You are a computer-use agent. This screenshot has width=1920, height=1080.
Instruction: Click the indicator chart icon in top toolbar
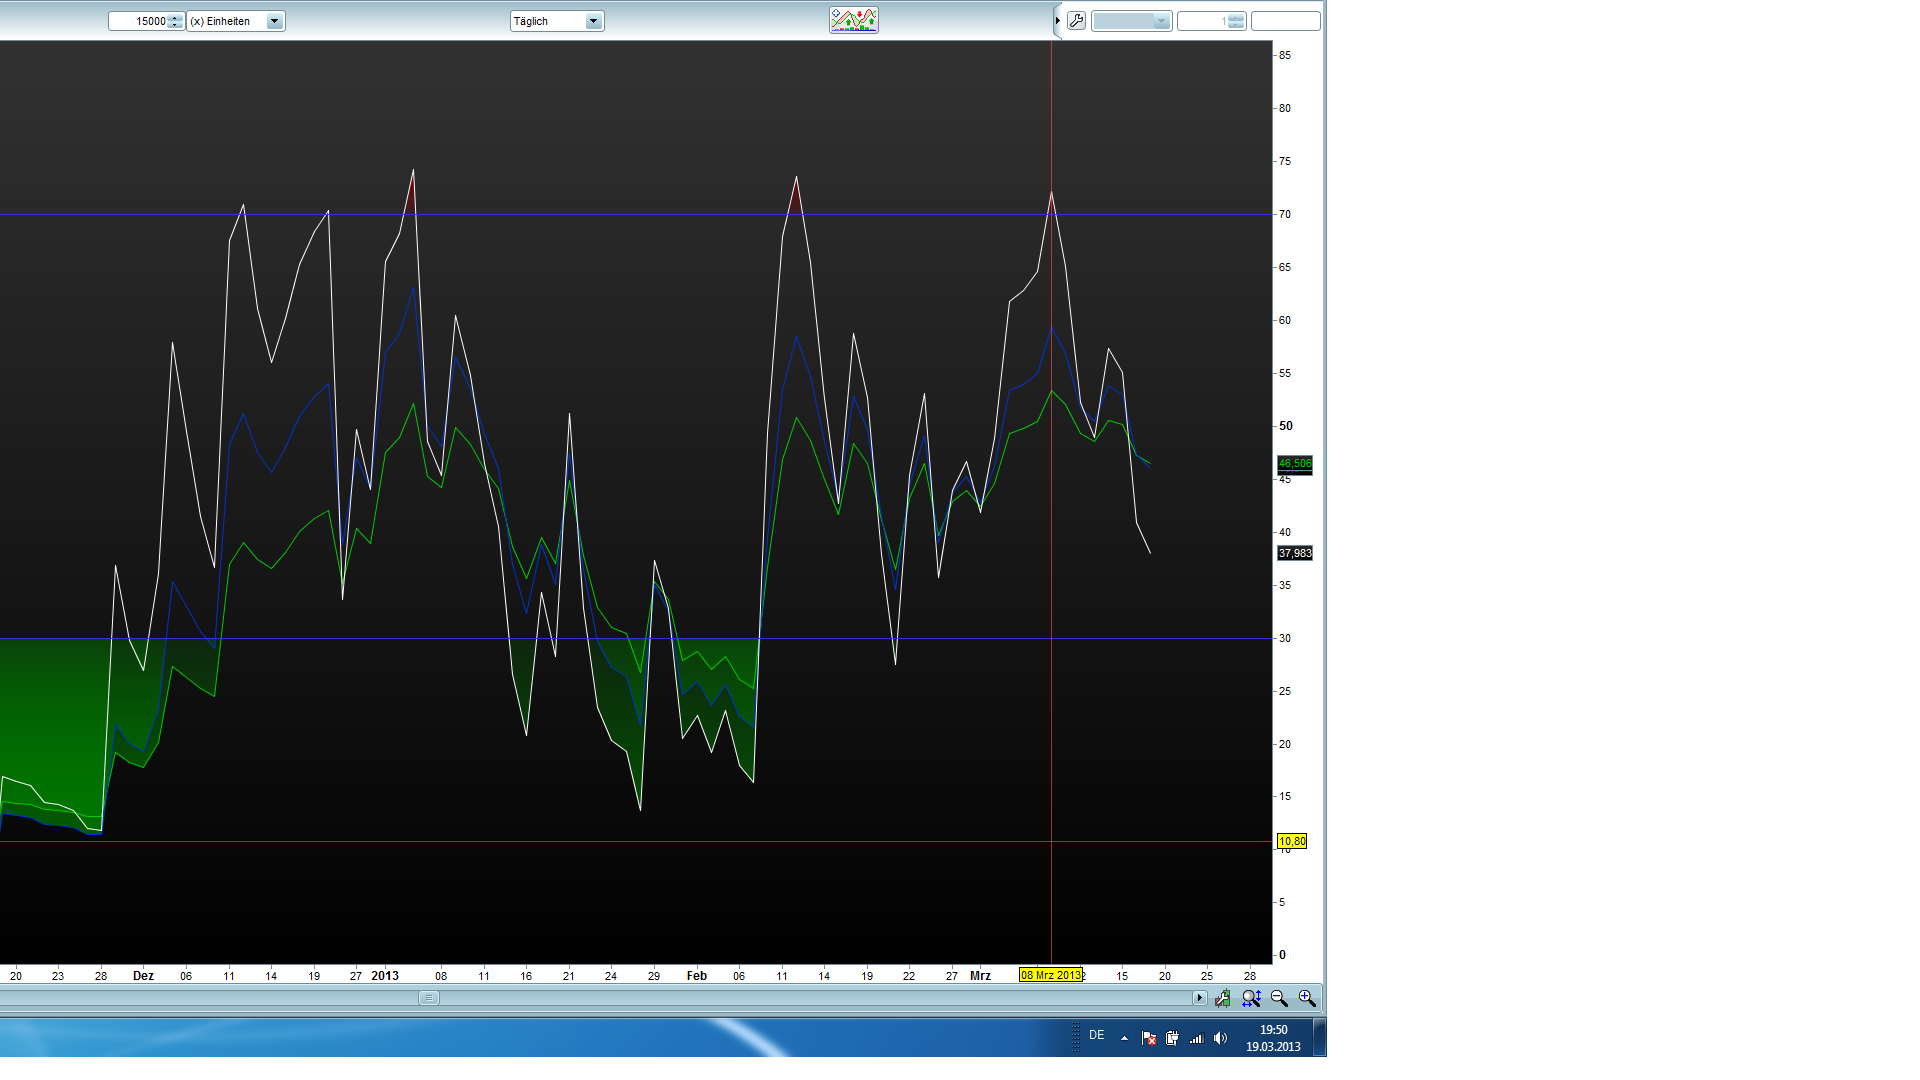(853, 20)
